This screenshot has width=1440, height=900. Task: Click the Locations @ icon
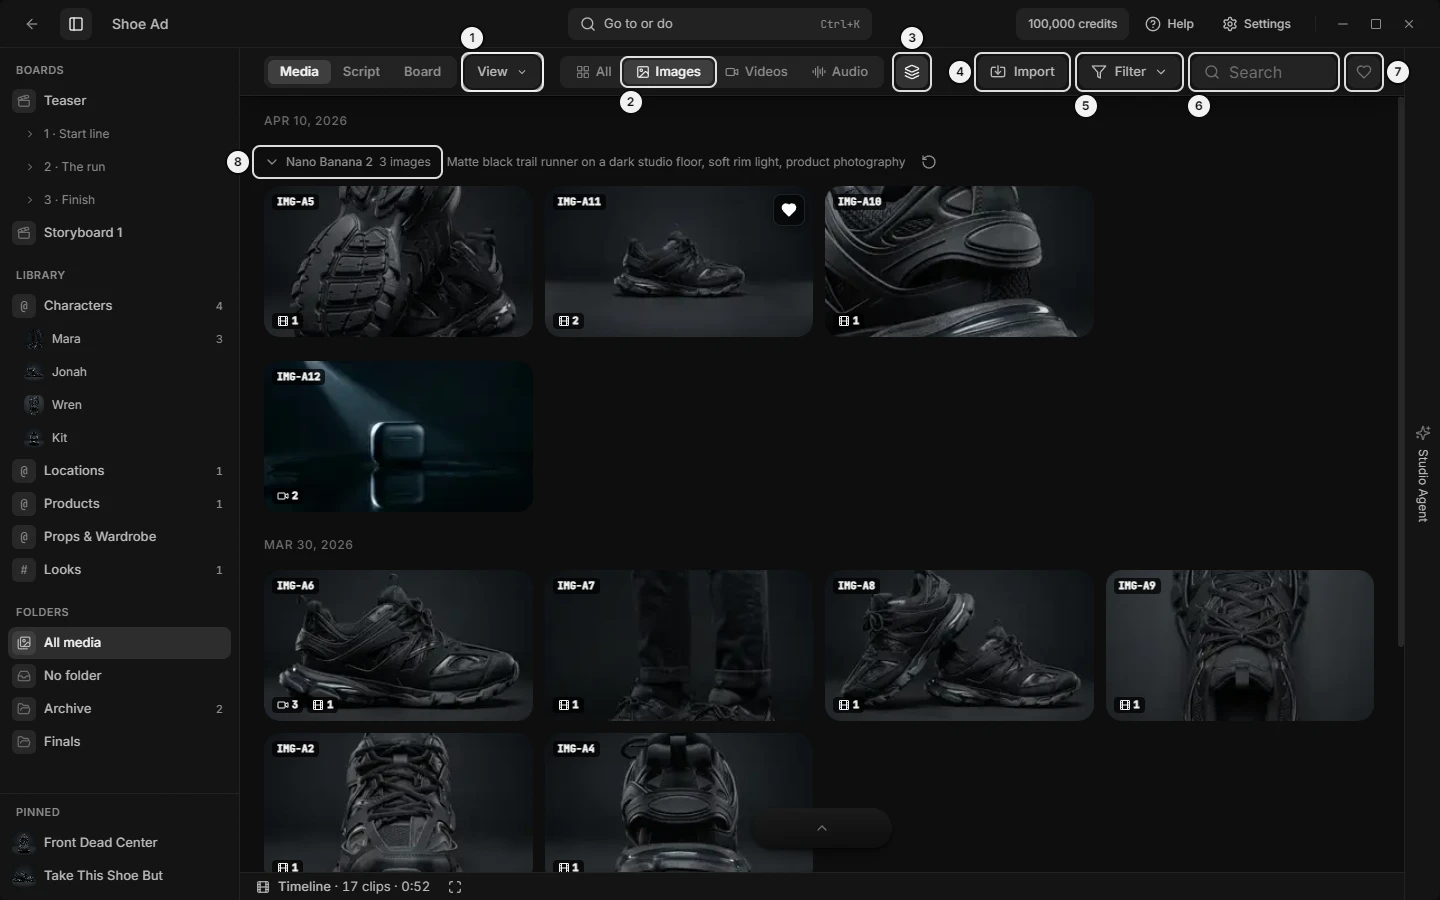pyautogui.click(x=25, y=471)
